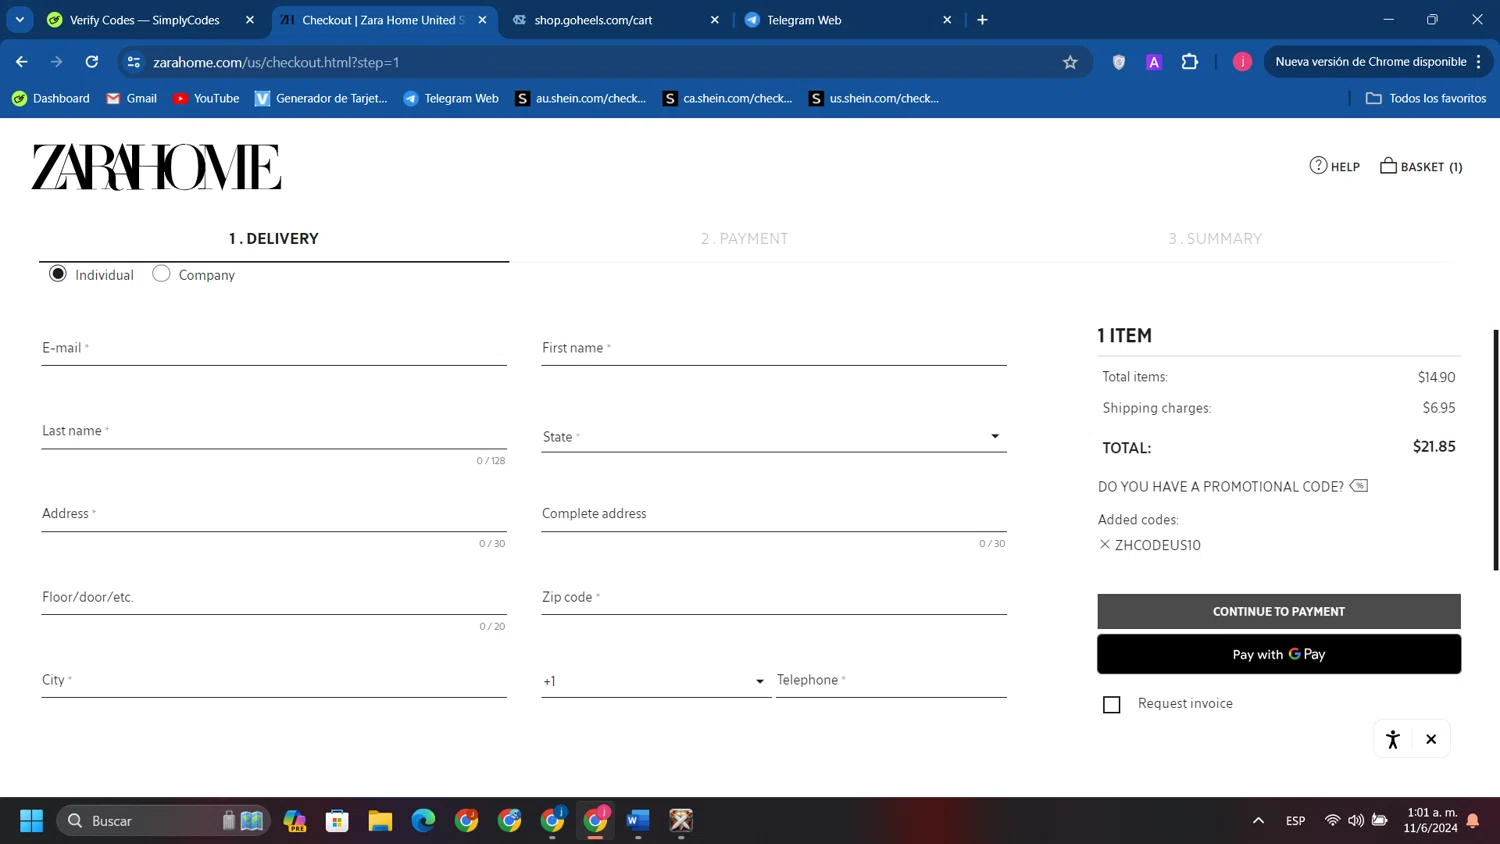Focus the browser address bar URL
Image resolution: width=1500 pixels, height=844 pixels.
(x=276, y=62)
